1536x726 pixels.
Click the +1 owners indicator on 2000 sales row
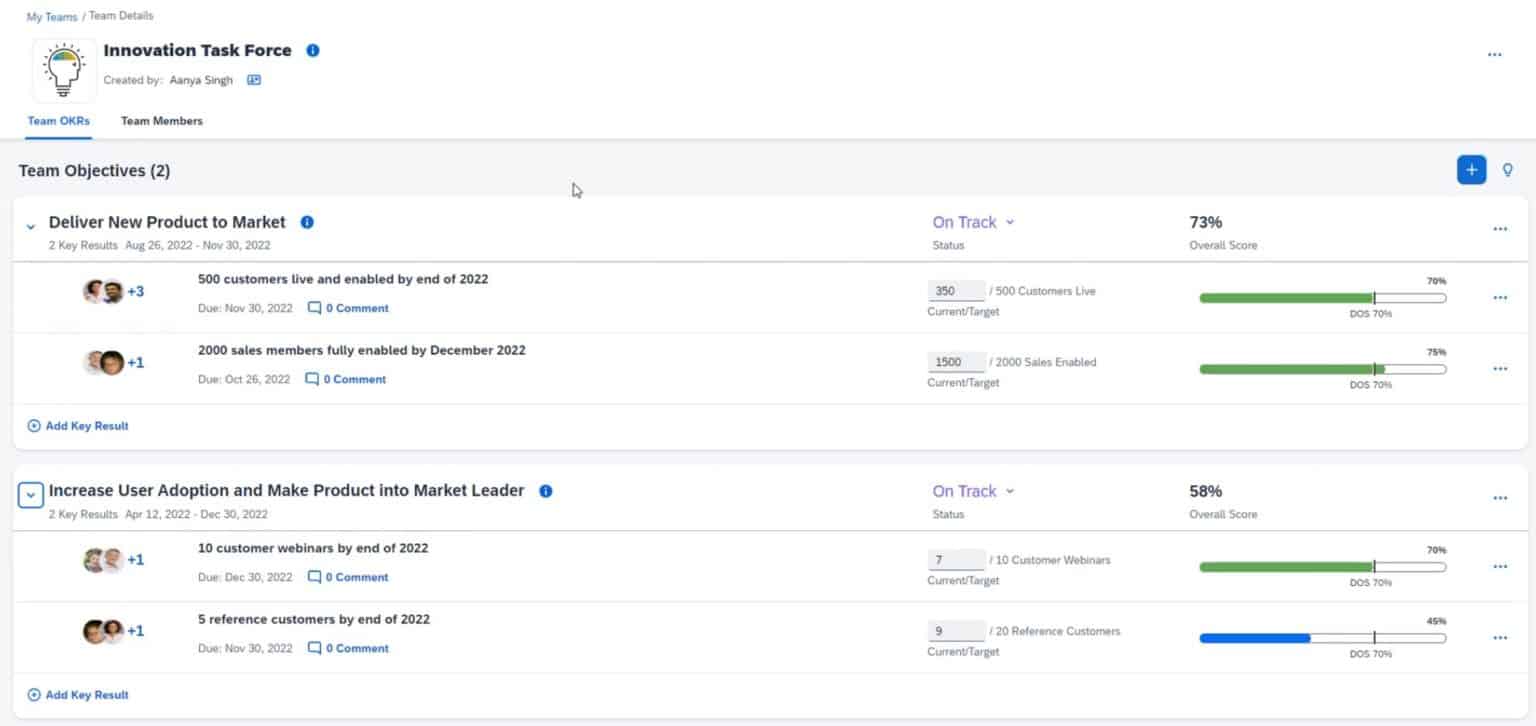point(135,362)
